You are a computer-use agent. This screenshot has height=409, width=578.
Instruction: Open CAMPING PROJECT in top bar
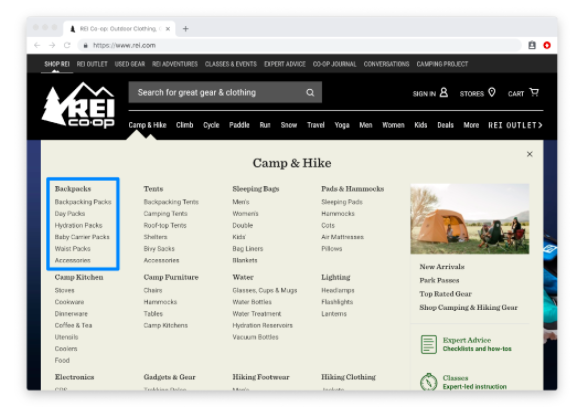tap(442, 64)
